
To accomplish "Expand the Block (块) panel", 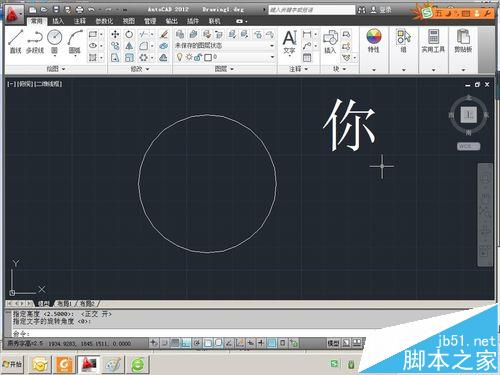I will pos(339,69).
